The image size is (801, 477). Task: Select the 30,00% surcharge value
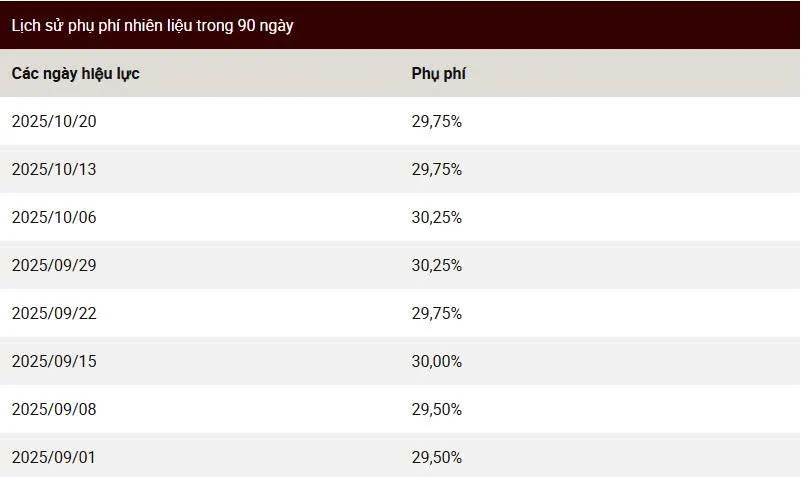tap(437, 361)
